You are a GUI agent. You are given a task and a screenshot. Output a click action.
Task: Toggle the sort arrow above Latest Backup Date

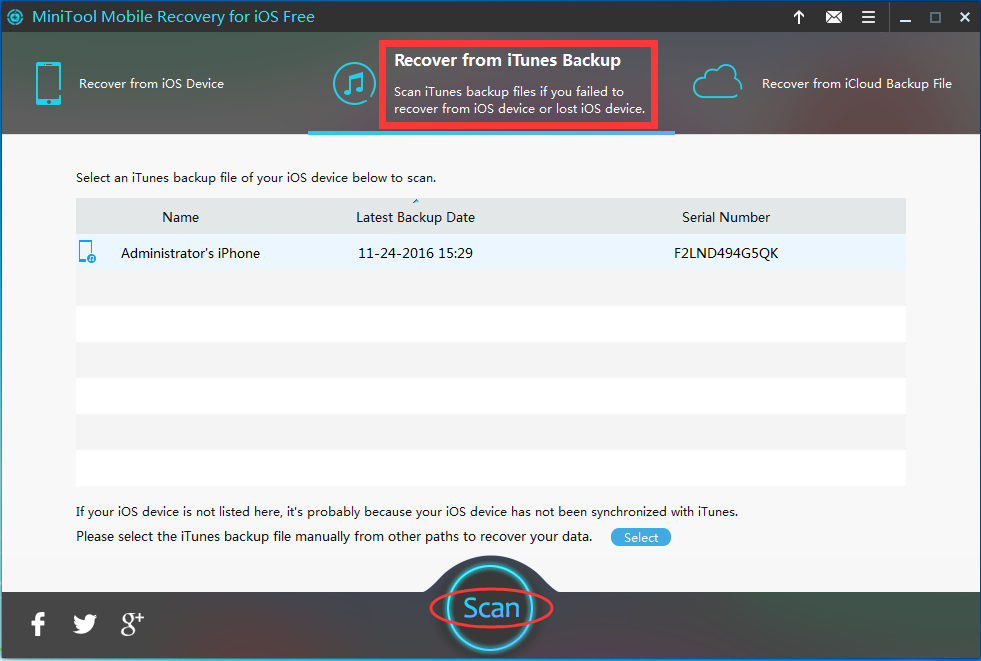point(415,201)
